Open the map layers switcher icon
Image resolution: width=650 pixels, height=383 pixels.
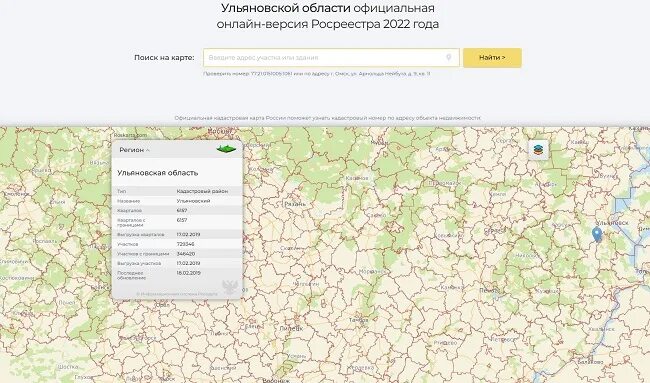[538, 150]
